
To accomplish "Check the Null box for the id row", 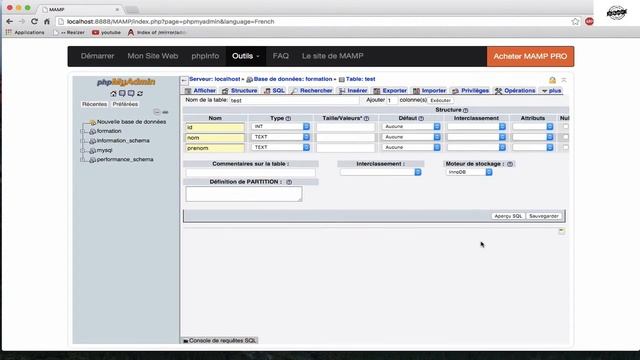I will click(x=565, y=127).
